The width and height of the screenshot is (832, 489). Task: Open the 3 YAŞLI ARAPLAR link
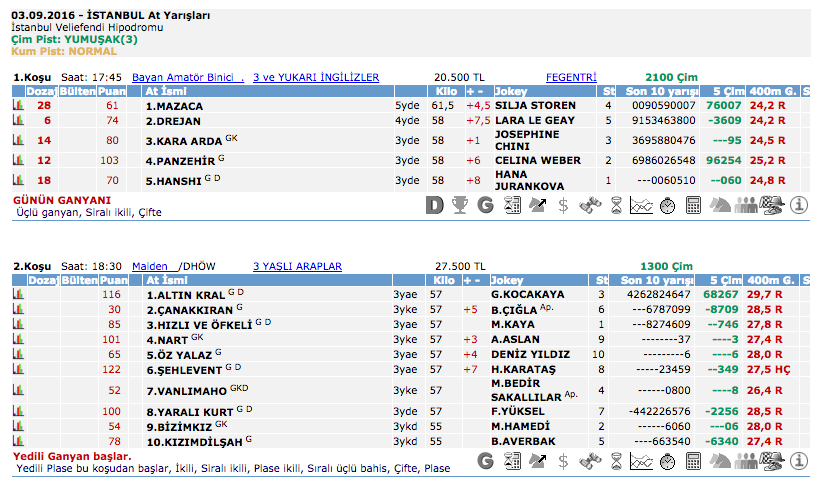(x=297, y=267)
